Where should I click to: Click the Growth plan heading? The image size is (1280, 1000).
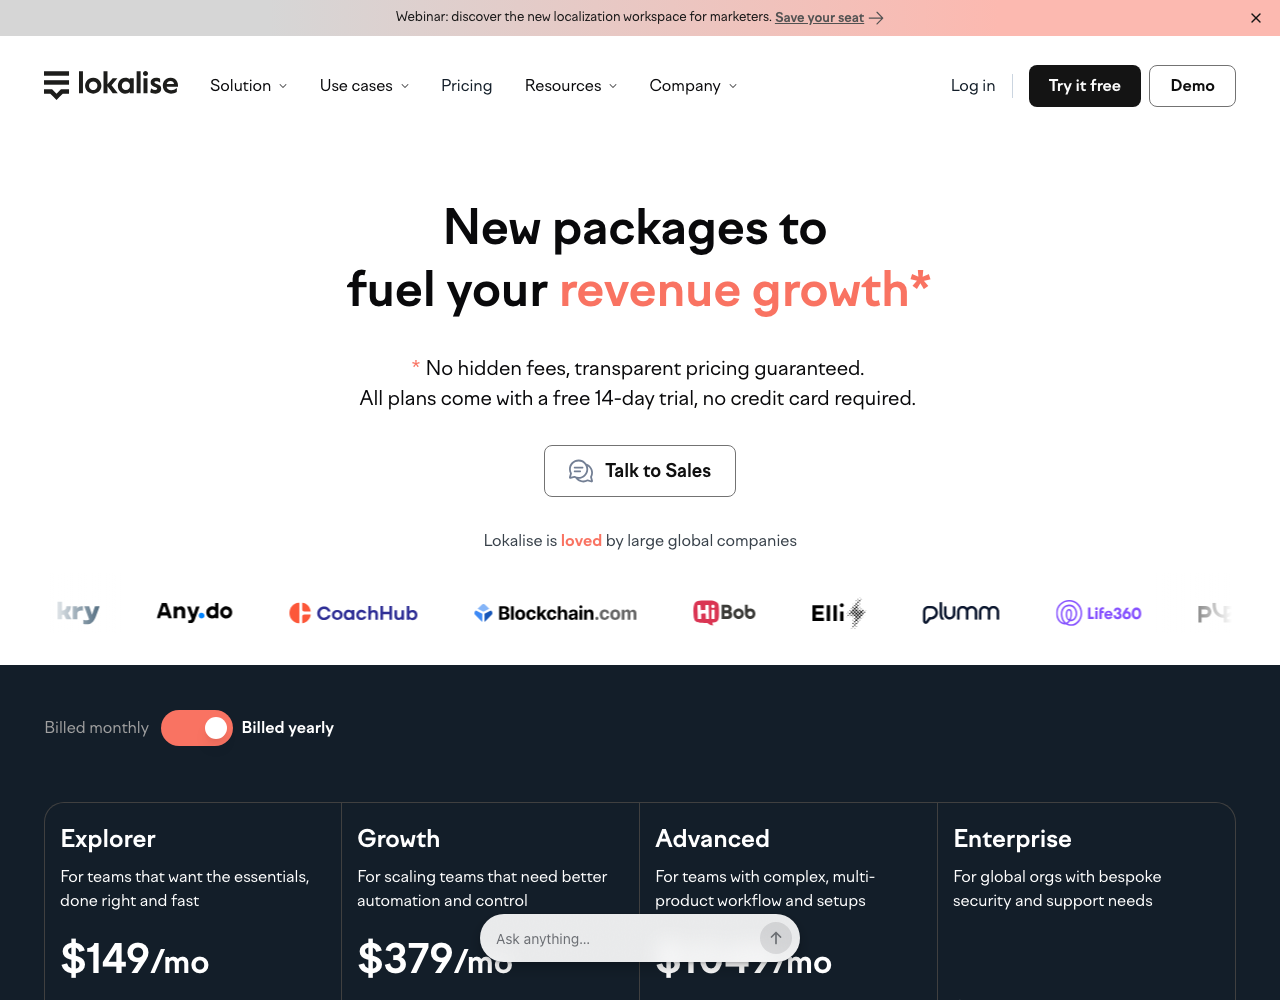pos(398,839)
